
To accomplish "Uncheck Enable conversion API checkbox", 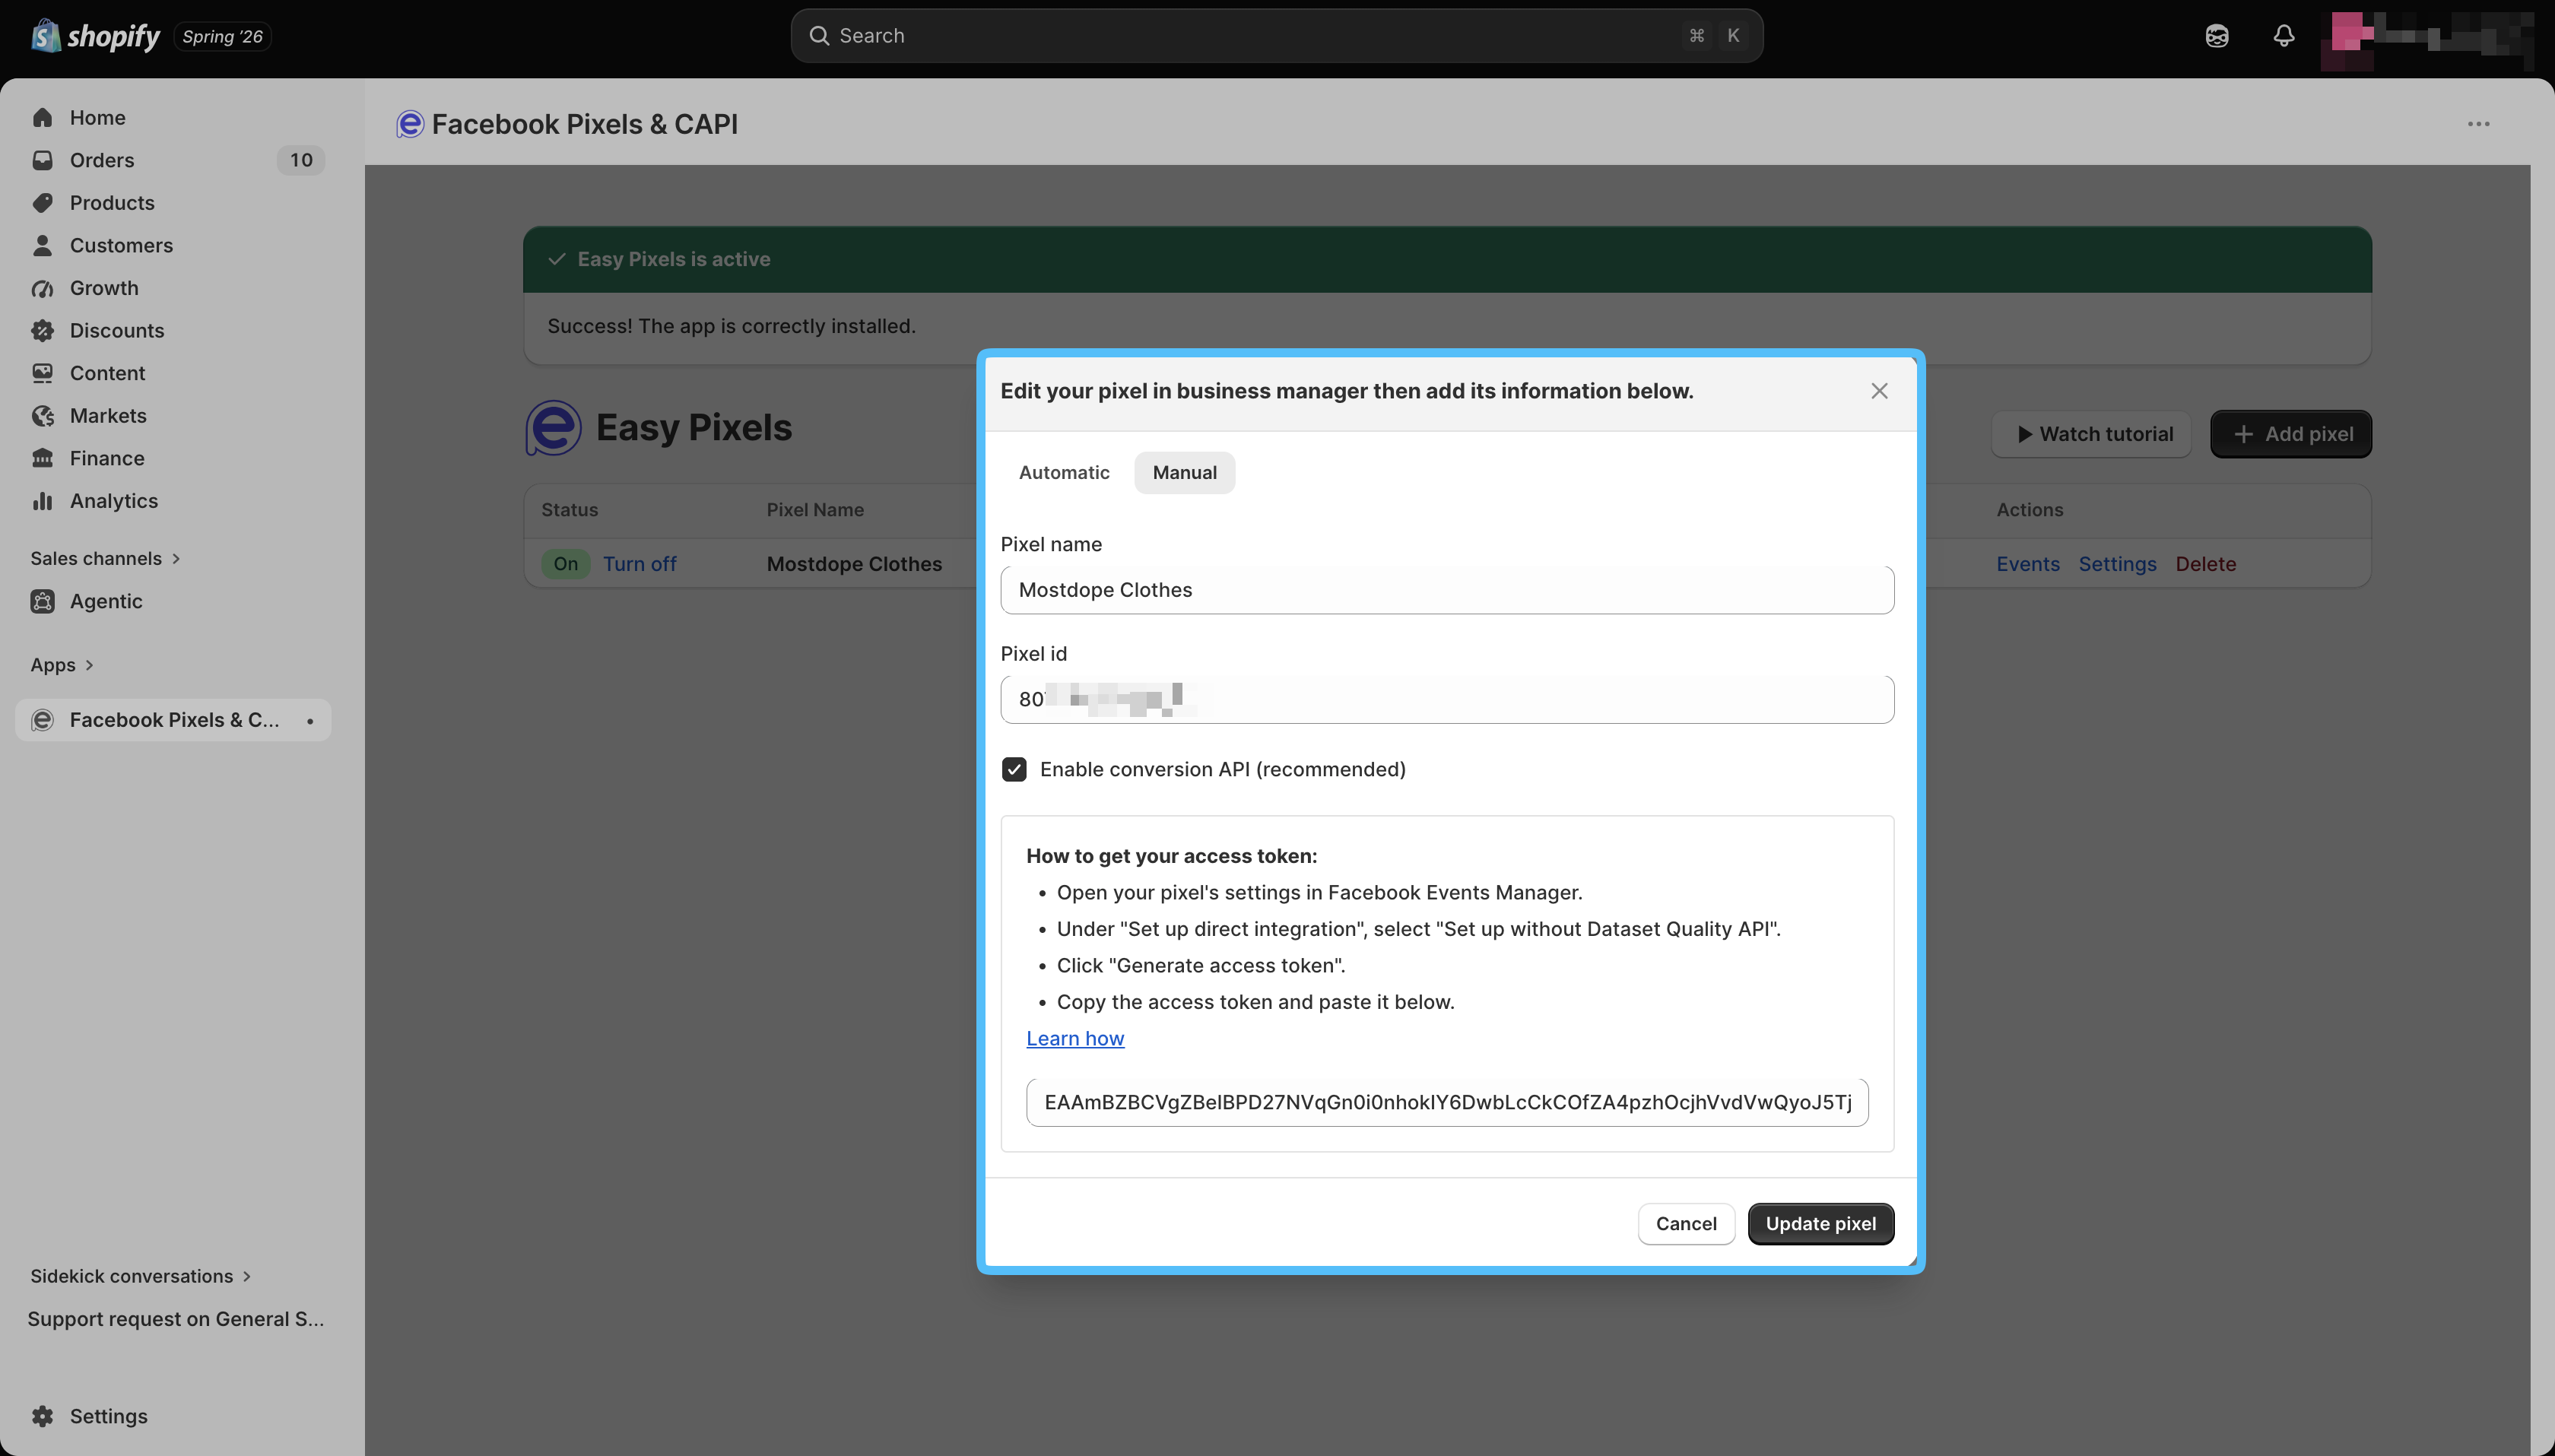I will pyautogui.click(x=1014, y=769).
